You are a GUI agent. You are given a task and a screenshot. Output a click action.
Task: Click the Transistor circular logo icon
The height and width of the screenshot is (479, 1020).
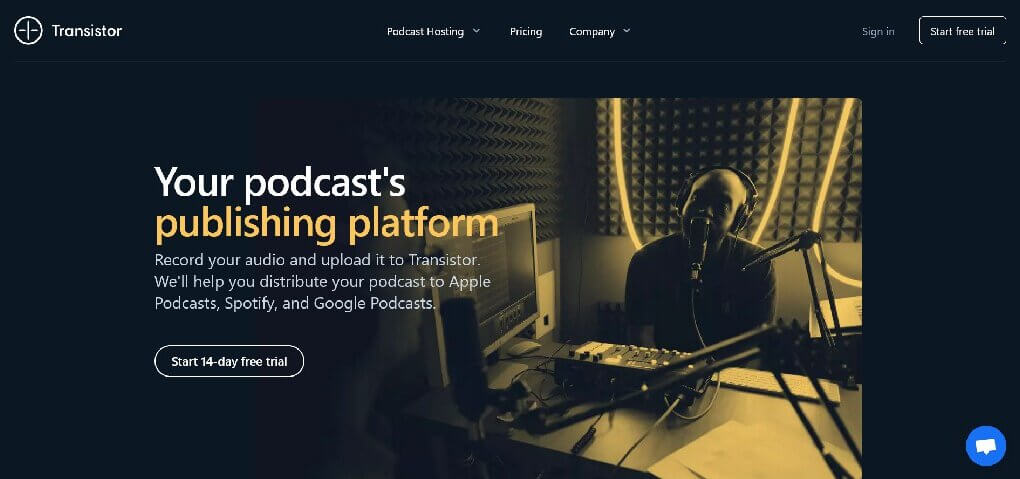[x=28, y=31]
